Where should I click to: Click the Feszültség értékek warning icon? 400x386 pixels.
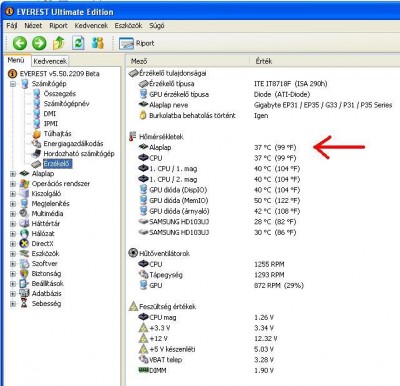point(133,306)
